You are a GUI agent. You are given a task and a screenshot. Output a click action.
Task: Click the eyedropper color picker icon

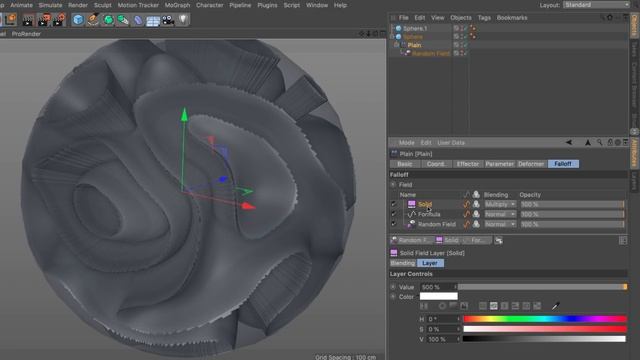coord(556,306)
